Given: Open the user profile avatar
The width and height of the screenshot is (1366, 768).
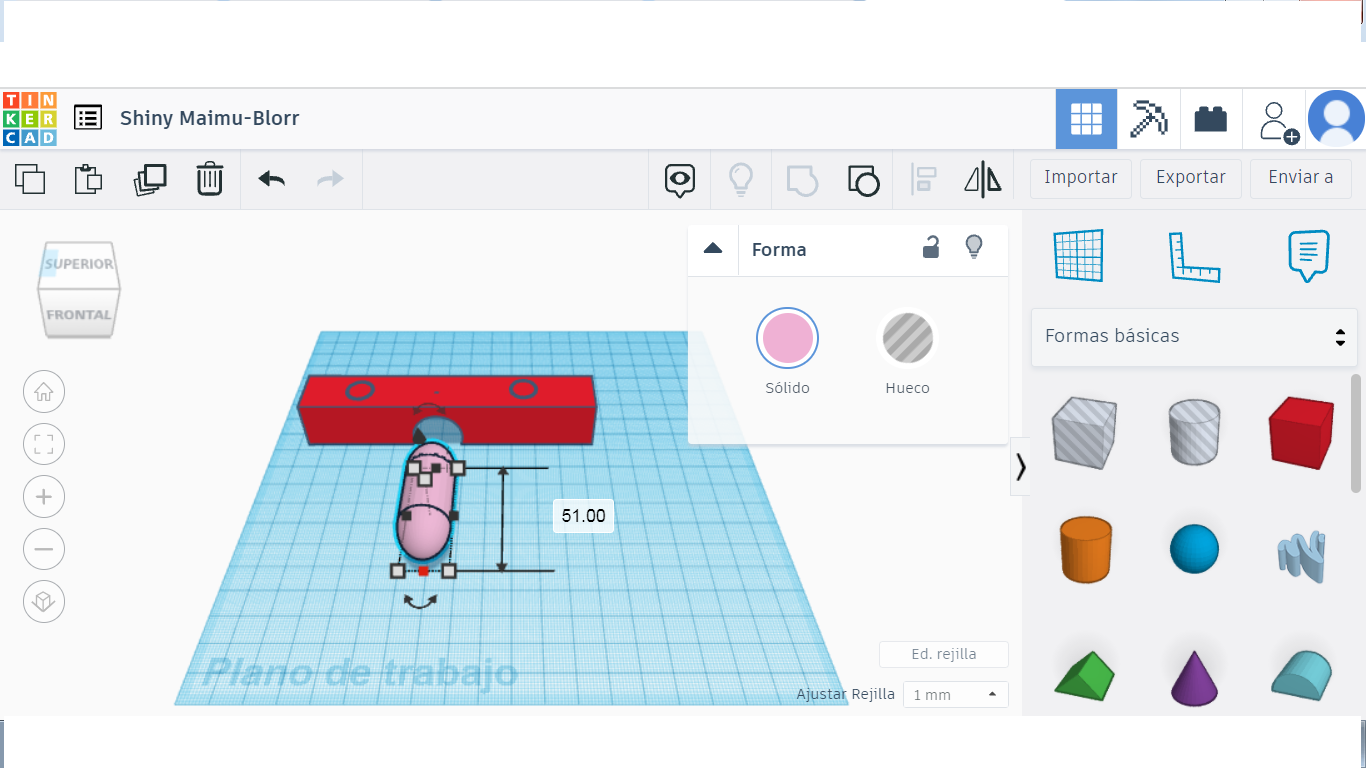Looking at the screenshot, I should click(x=1336, y=119).
